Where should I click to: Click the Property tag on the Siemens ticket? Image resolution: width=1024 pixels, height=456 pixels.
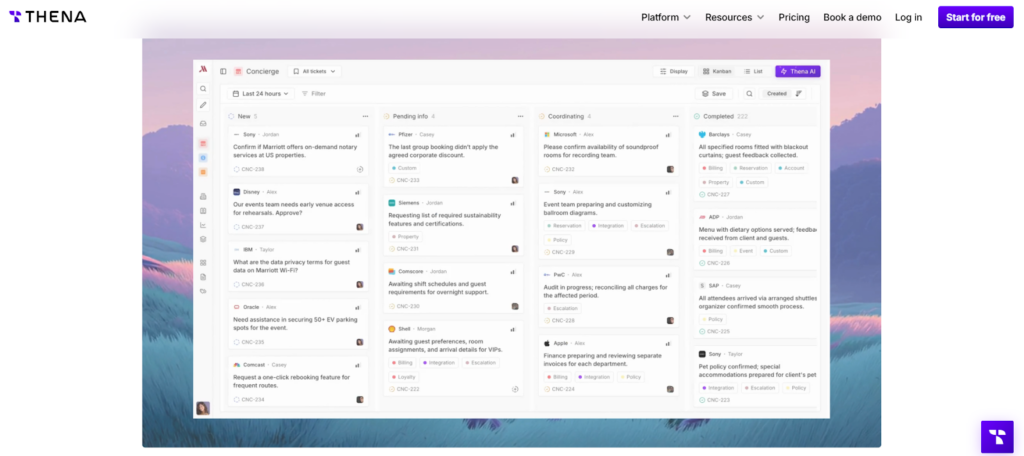click(405, 236)
